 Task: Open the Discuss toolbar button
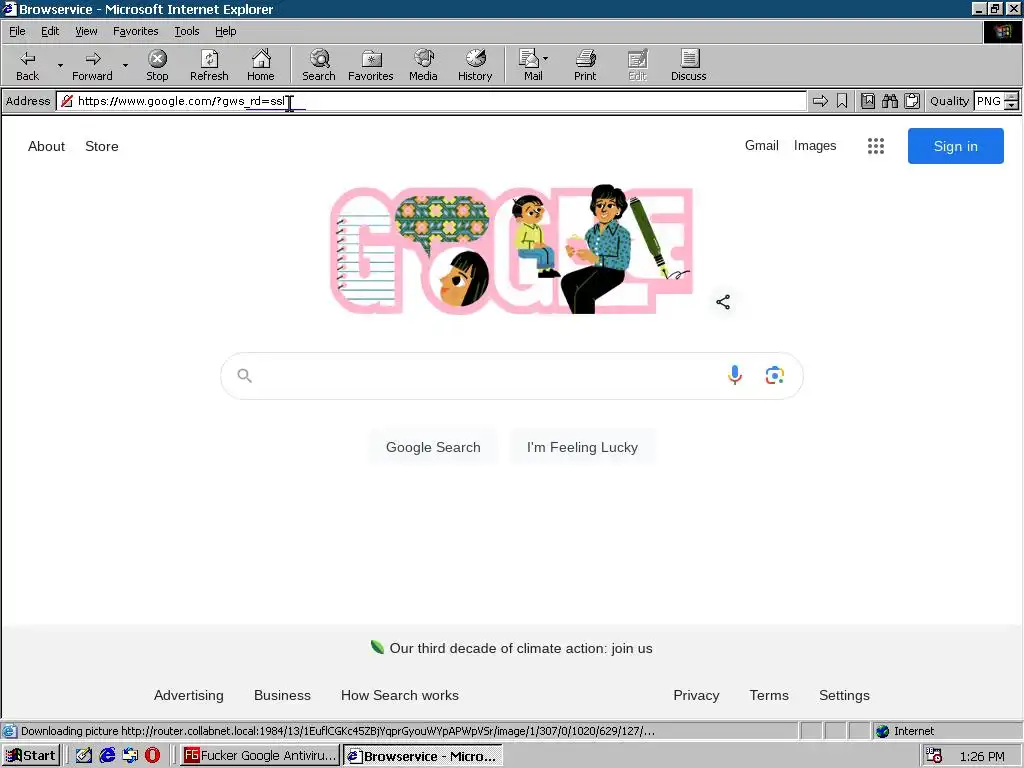(x=688, y=65)
